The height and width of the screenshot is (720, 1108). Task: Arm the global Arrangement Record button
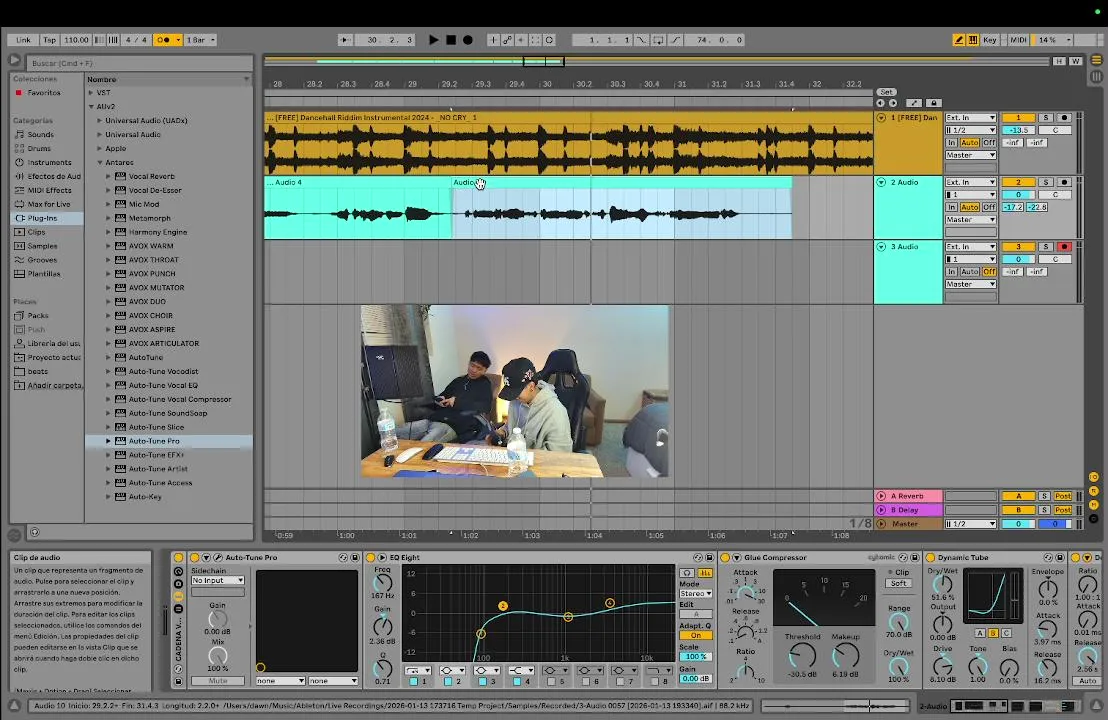[468, 40]
